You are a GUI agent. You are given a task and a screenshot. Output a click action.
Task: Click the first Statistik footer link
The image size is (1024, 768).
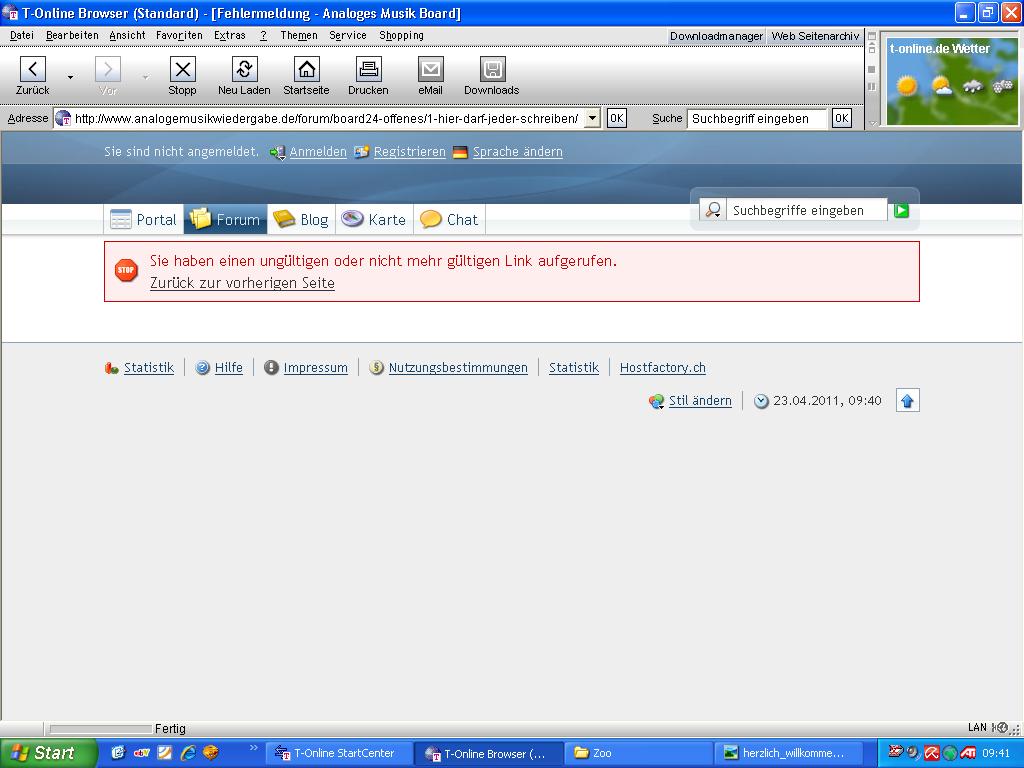pyautogui.click(x=149, y=368)
